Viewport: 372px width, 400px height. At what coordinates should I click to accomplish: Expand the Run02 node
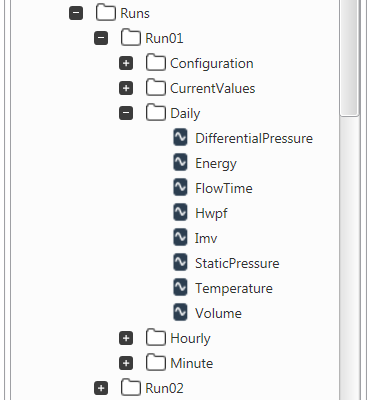click(101, 388)
